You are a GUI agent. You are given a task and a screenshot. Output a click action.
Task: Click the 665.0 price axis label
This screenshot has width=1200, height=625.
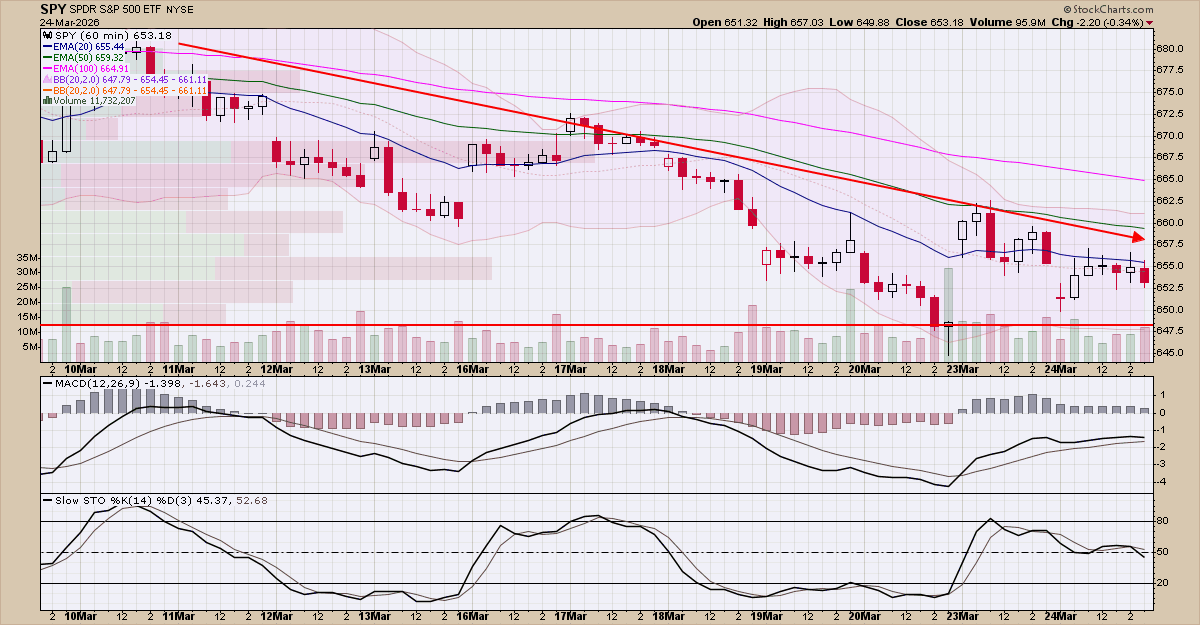[1170, 178]
